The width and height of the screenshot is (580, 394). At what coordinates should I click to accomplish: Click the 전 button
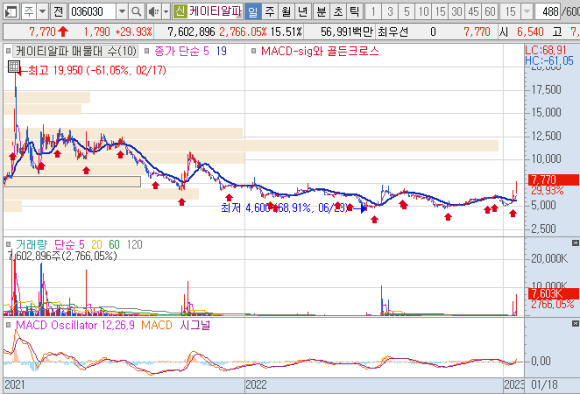click(58, 12)
